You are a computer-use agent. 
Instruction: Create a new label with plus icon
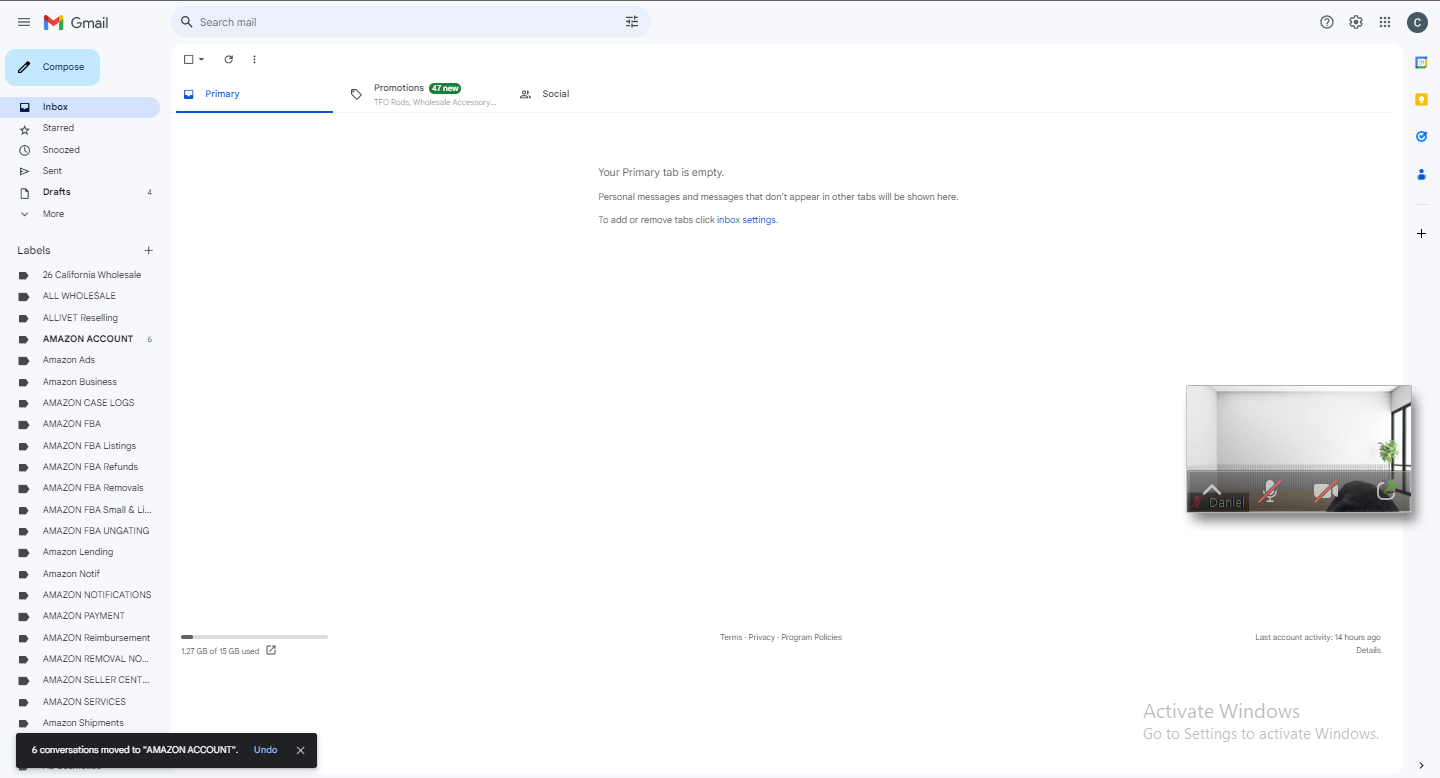click(x=149, y=250)
